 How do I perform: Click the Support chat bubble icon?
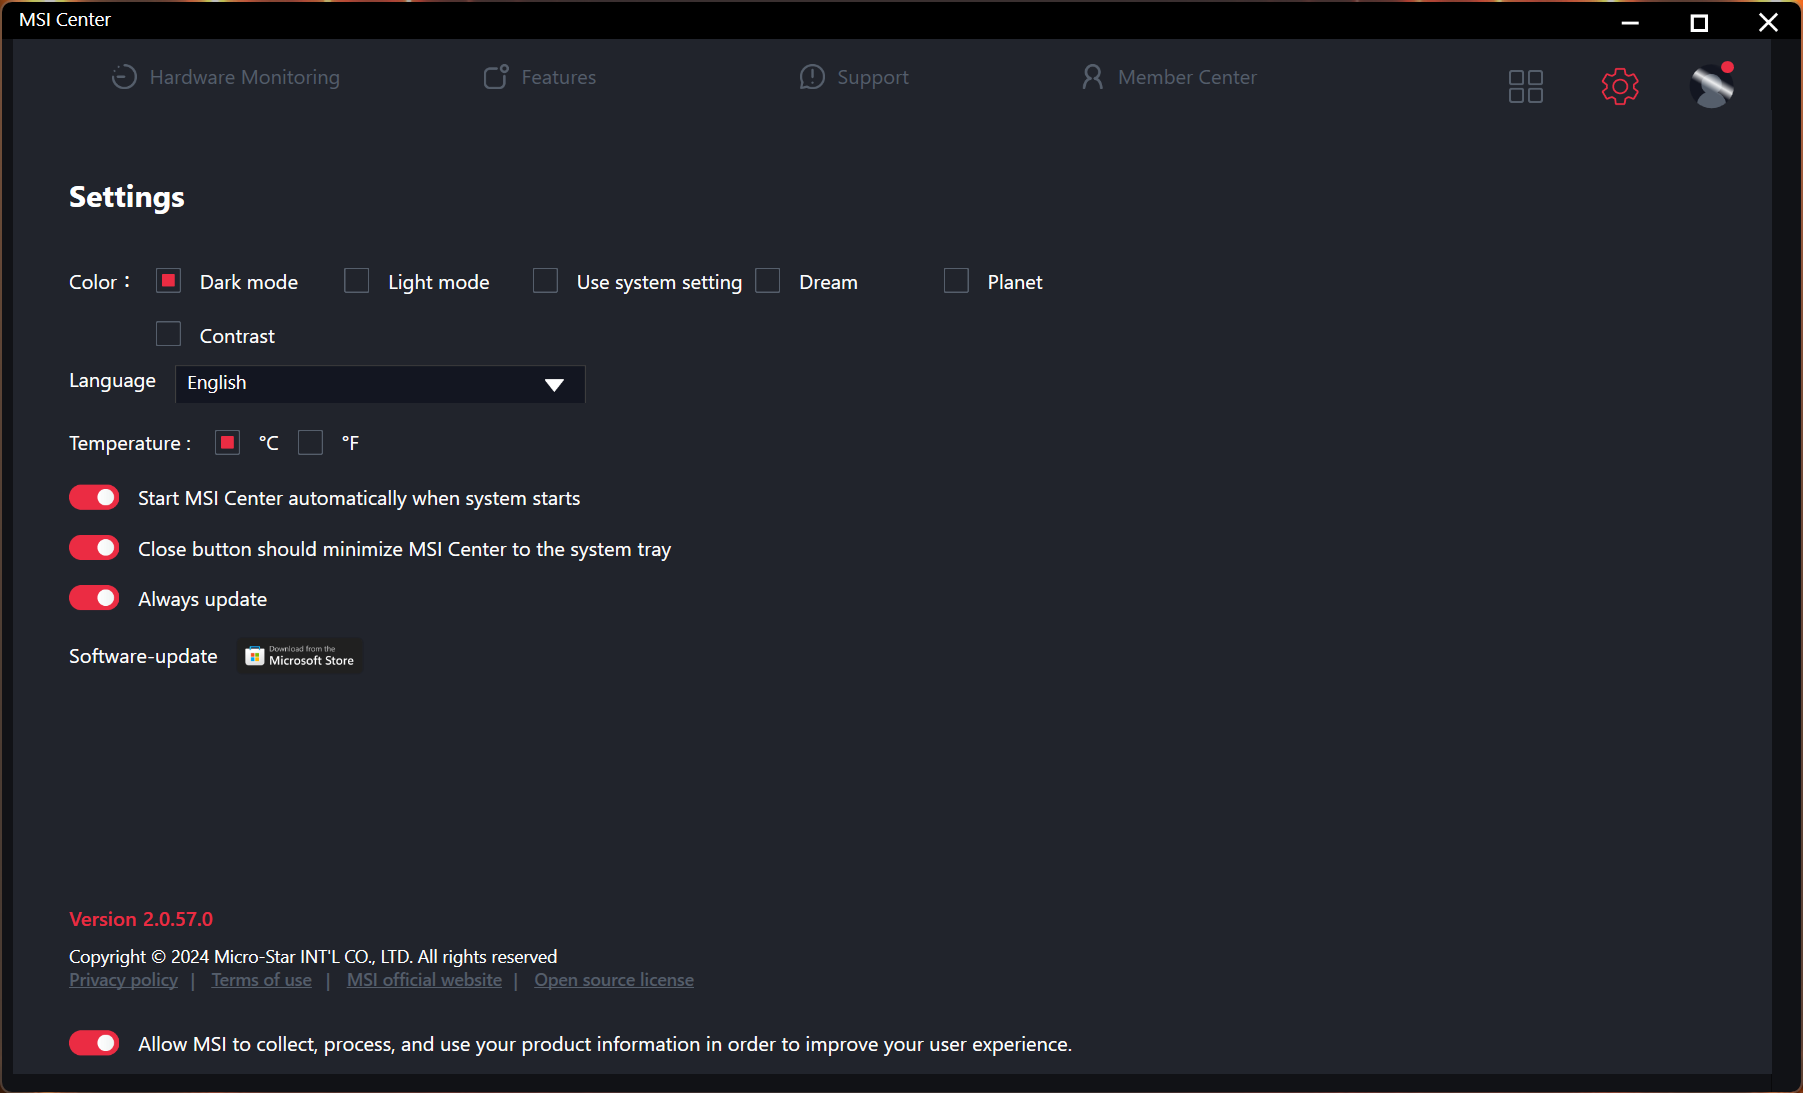click(812, 77)
